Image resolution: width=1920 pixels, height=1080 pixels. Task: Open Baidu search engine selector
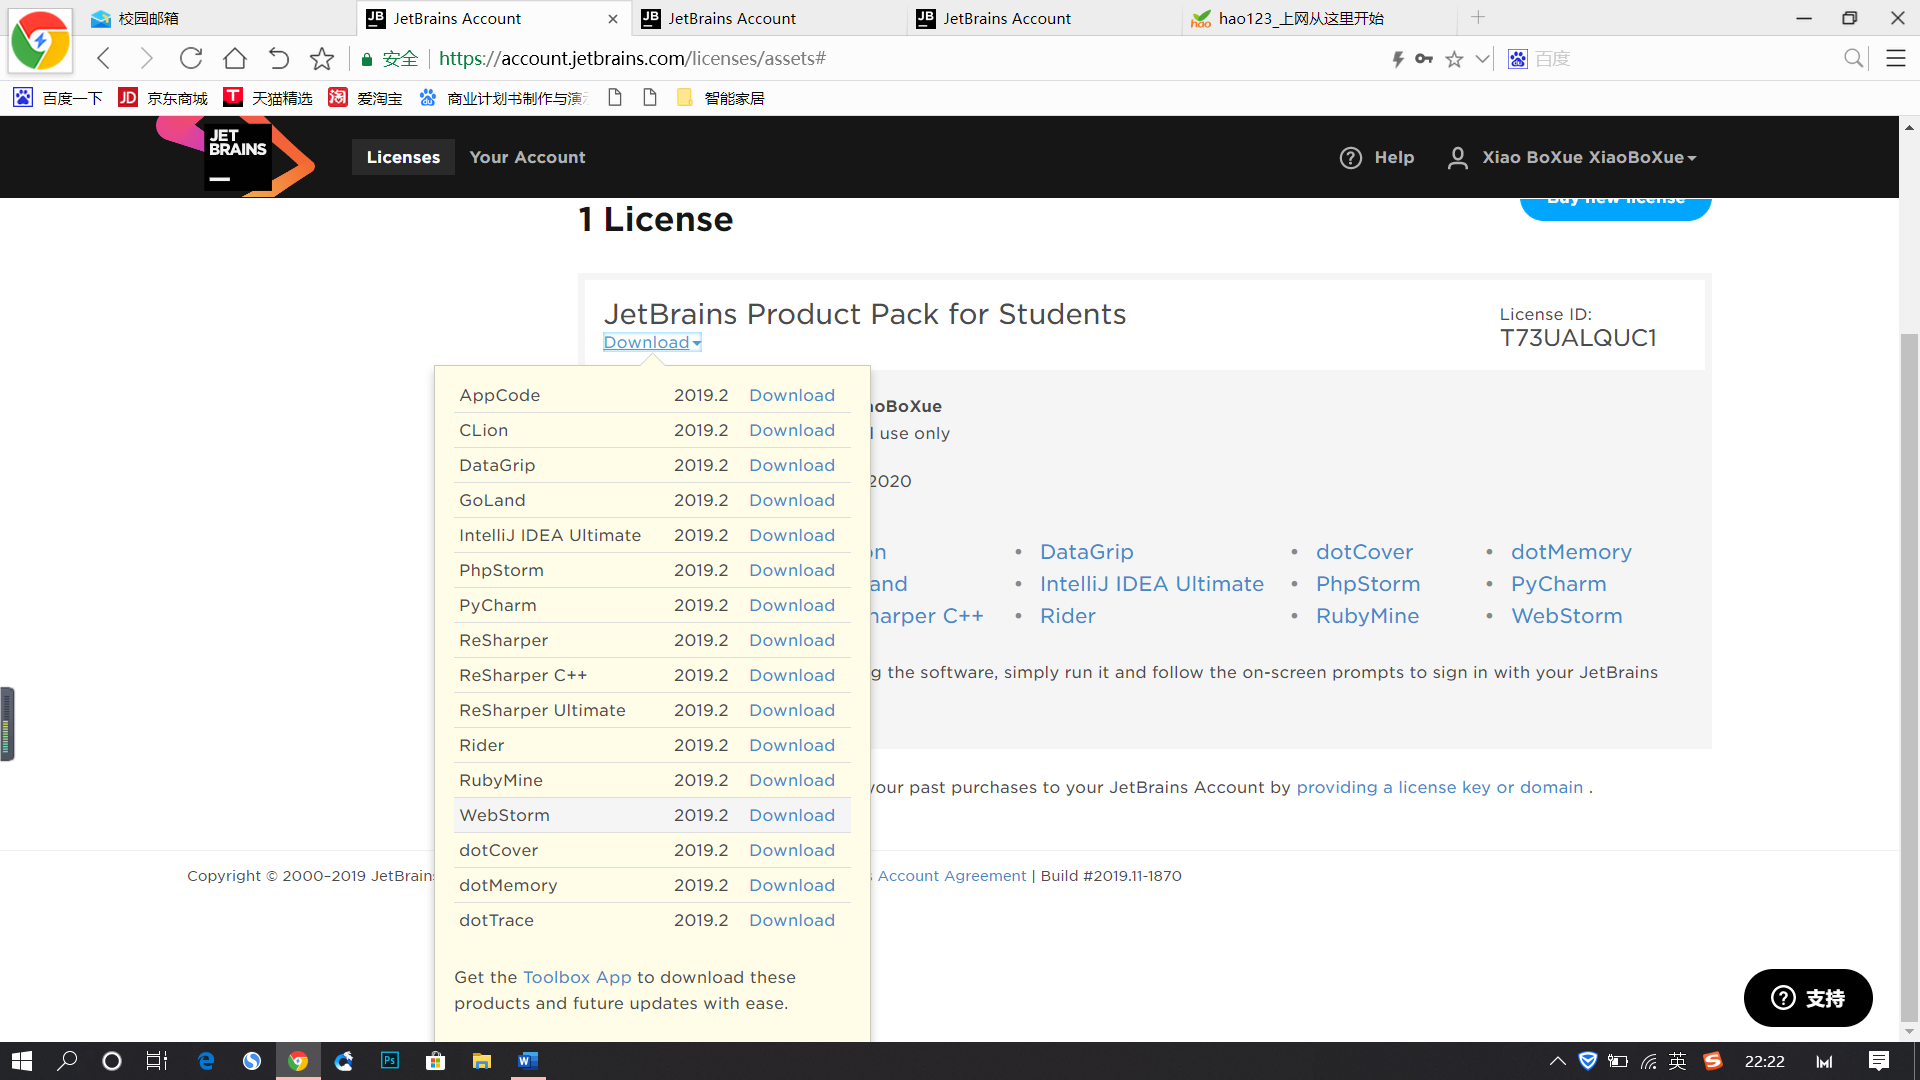click(x=1517, y=59)
